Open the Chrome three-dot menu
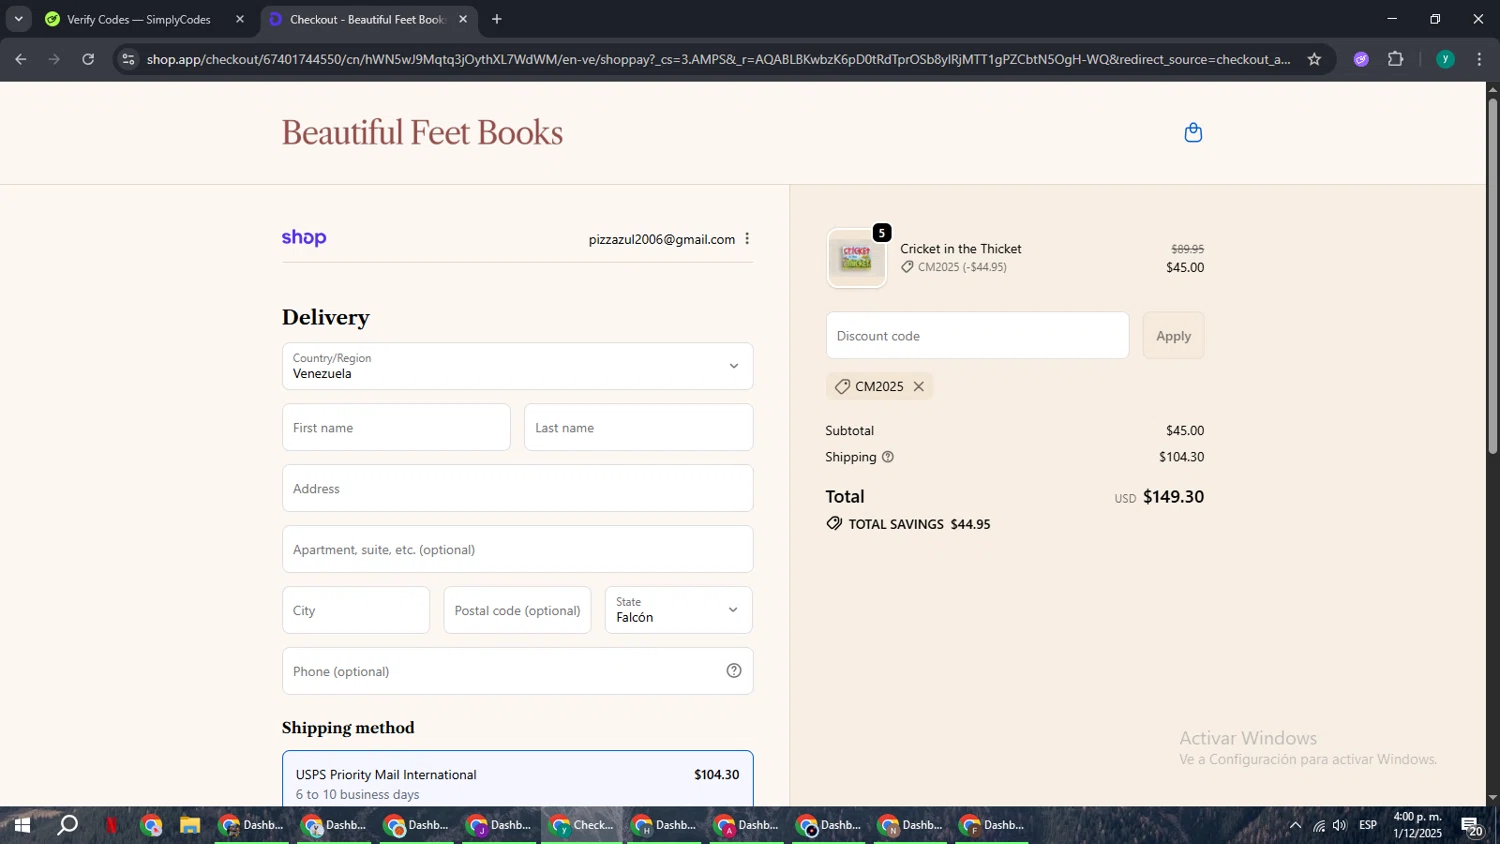 tap(1480, 59)
